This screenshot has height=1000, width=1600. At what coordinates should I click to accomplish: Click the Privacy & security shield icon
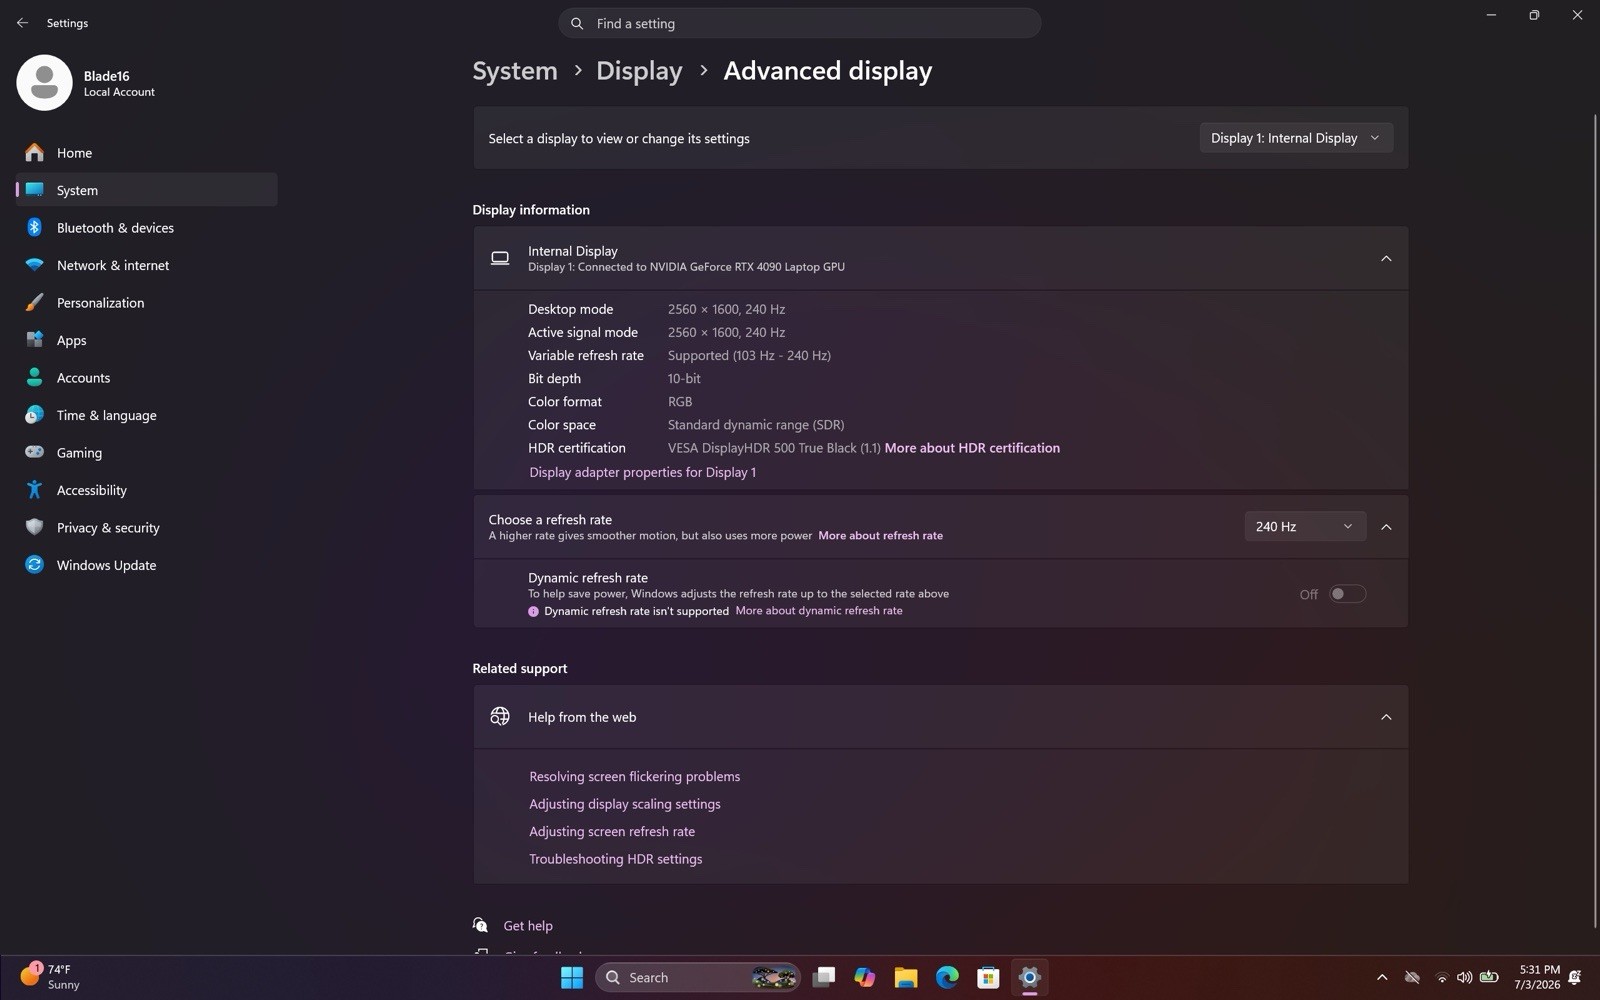[x=34, y=527]
